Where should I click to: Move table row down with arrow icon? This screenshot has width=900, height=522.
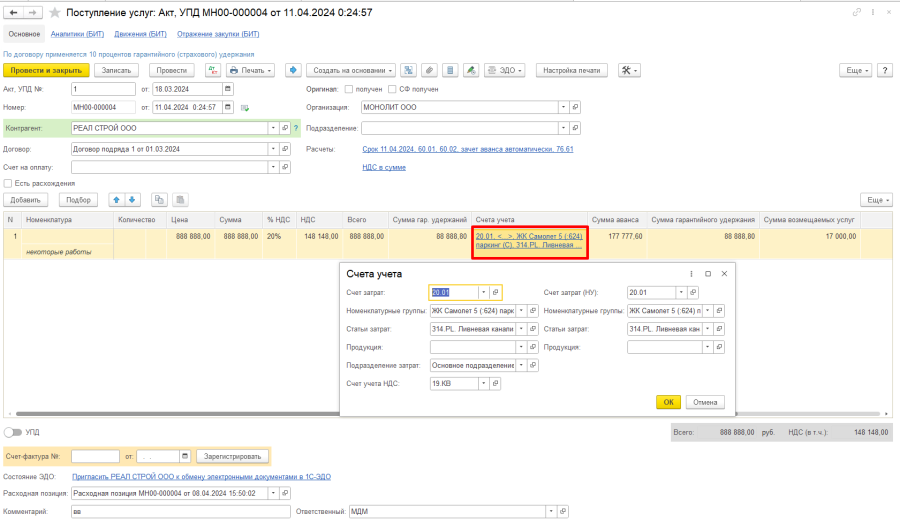(x=132, y=200)
